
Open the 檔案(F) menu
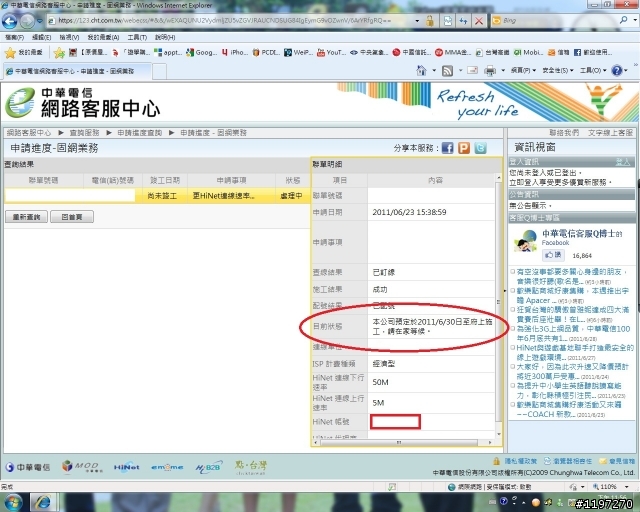point(14,37)
